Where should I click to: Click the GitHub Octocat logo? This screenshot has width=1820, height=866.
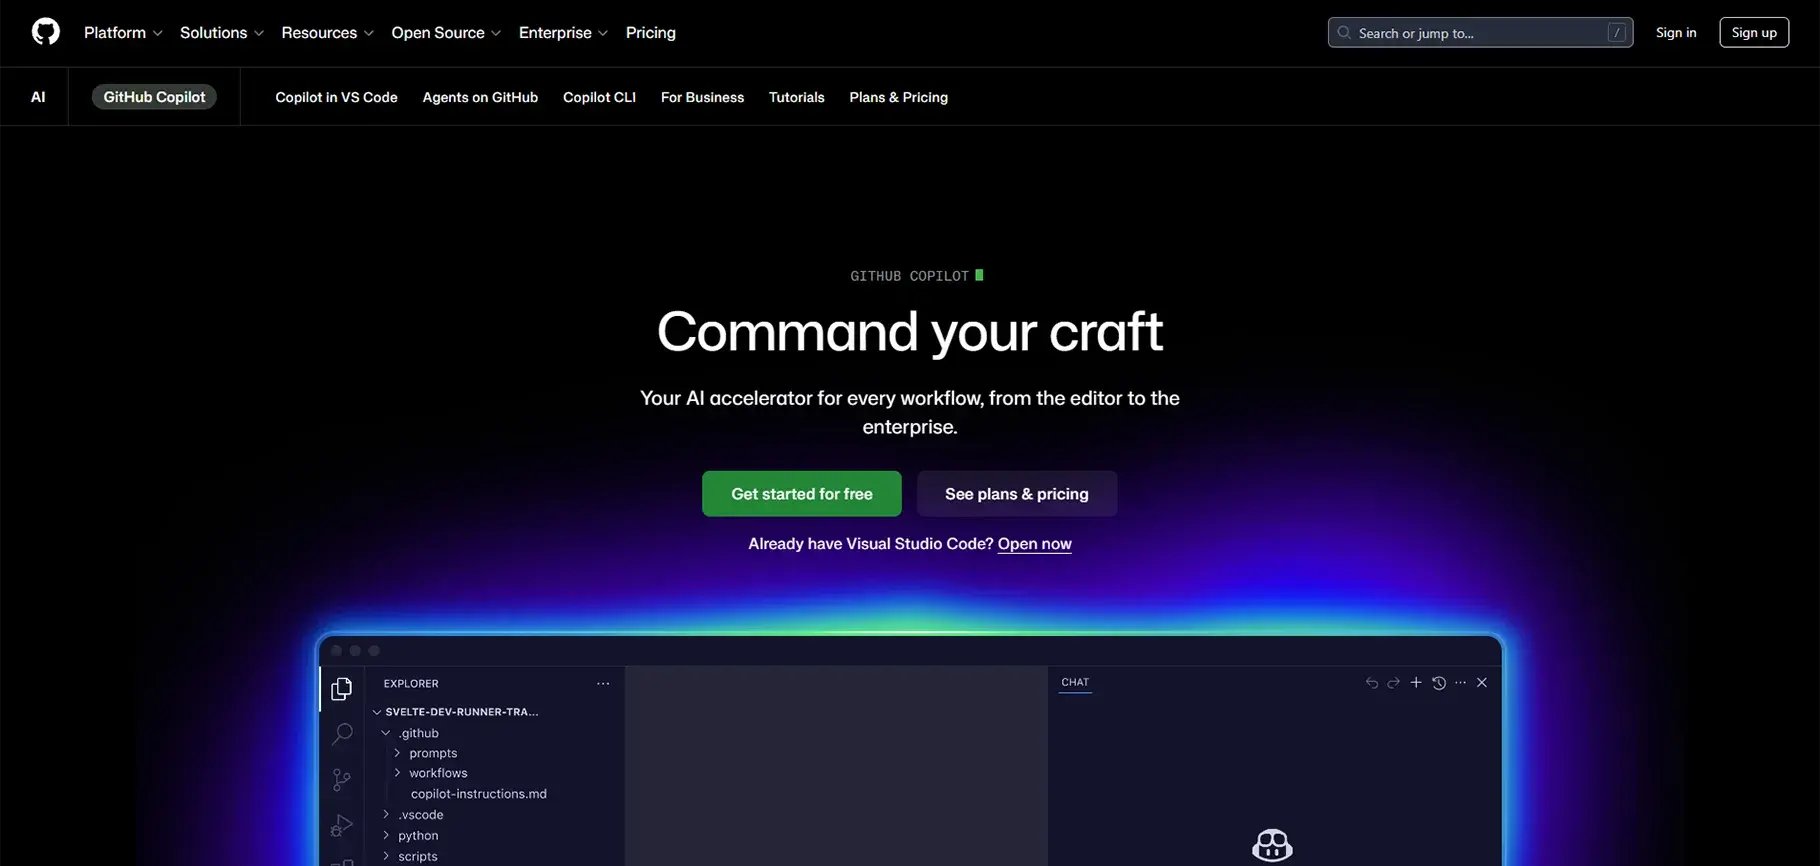point(46,32)
